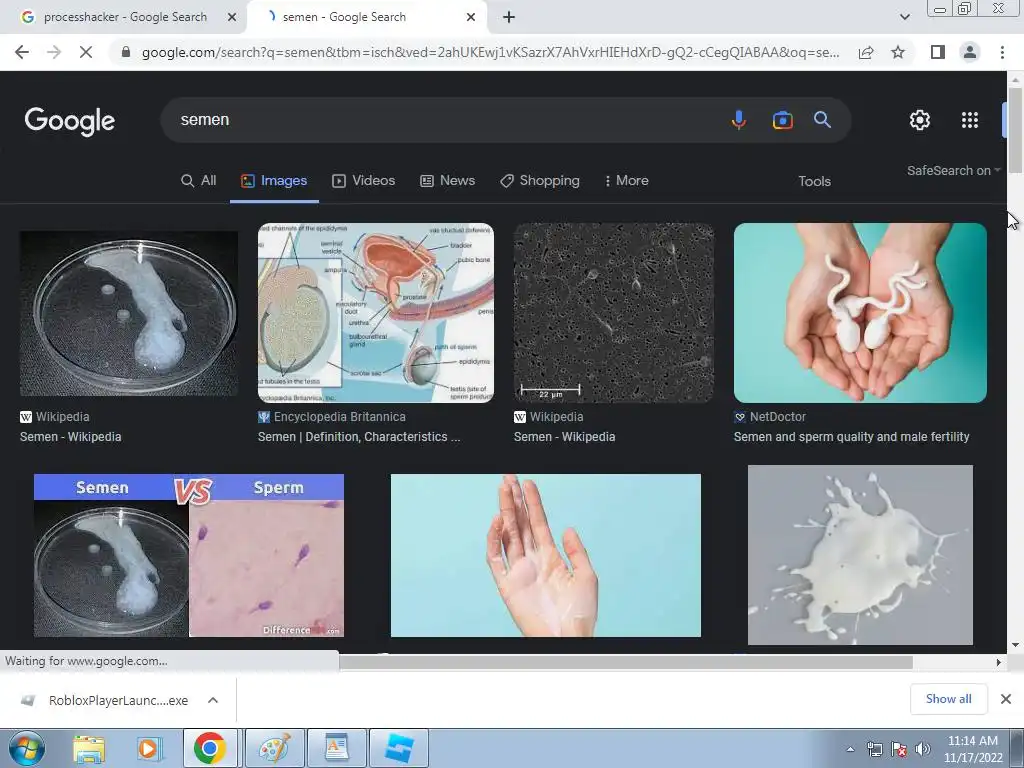Image resolution: width=1024 pixels, height=768 pixels.
Task: Open the side panel icon in Chrome toolbar
Action: tap(938, 52)
